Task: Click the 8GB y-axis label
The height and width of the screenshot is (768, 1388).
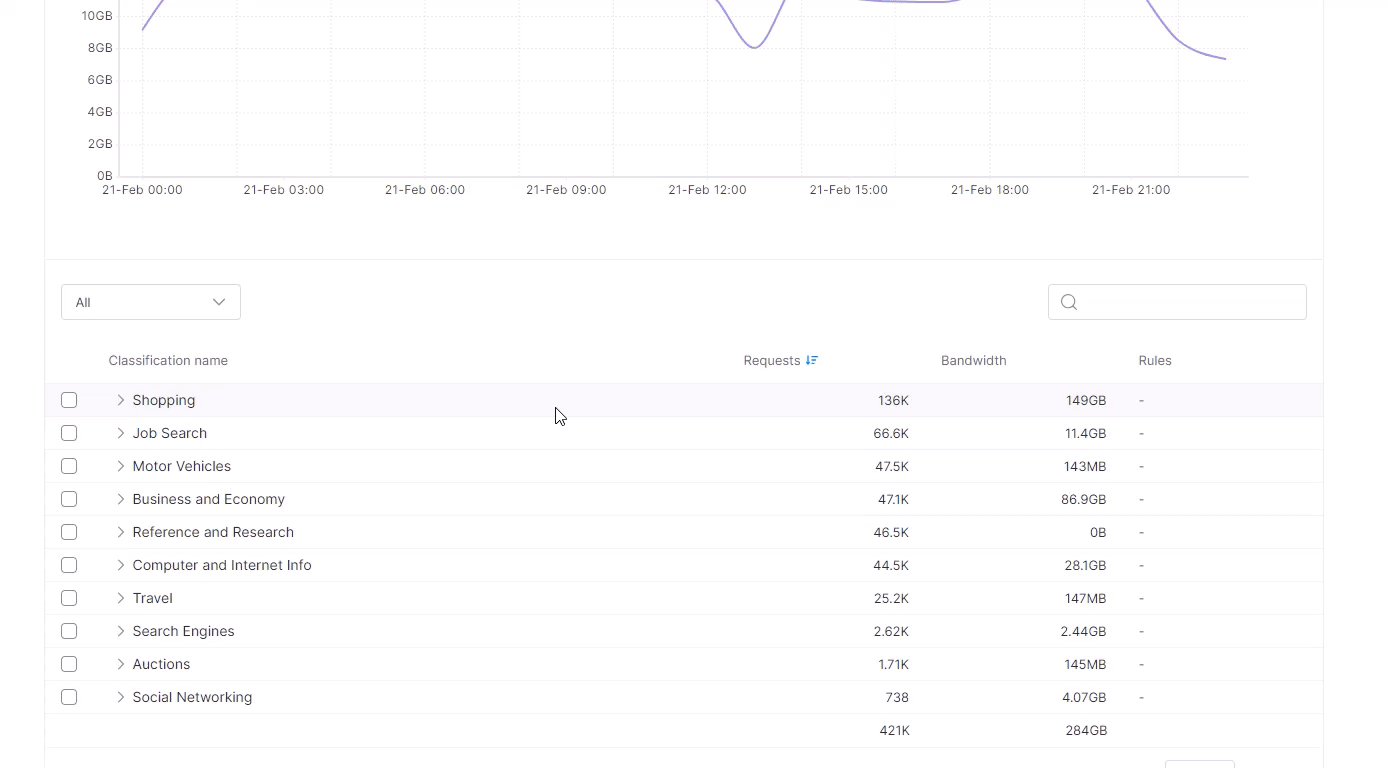Action: 100,48
